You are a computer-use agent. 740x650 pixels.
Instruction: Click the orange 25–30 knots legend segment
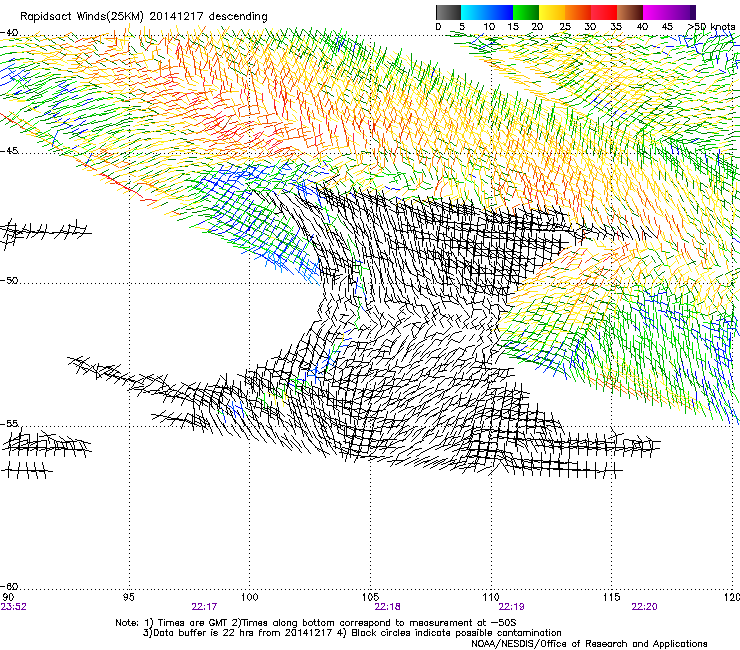pos(578,12)
